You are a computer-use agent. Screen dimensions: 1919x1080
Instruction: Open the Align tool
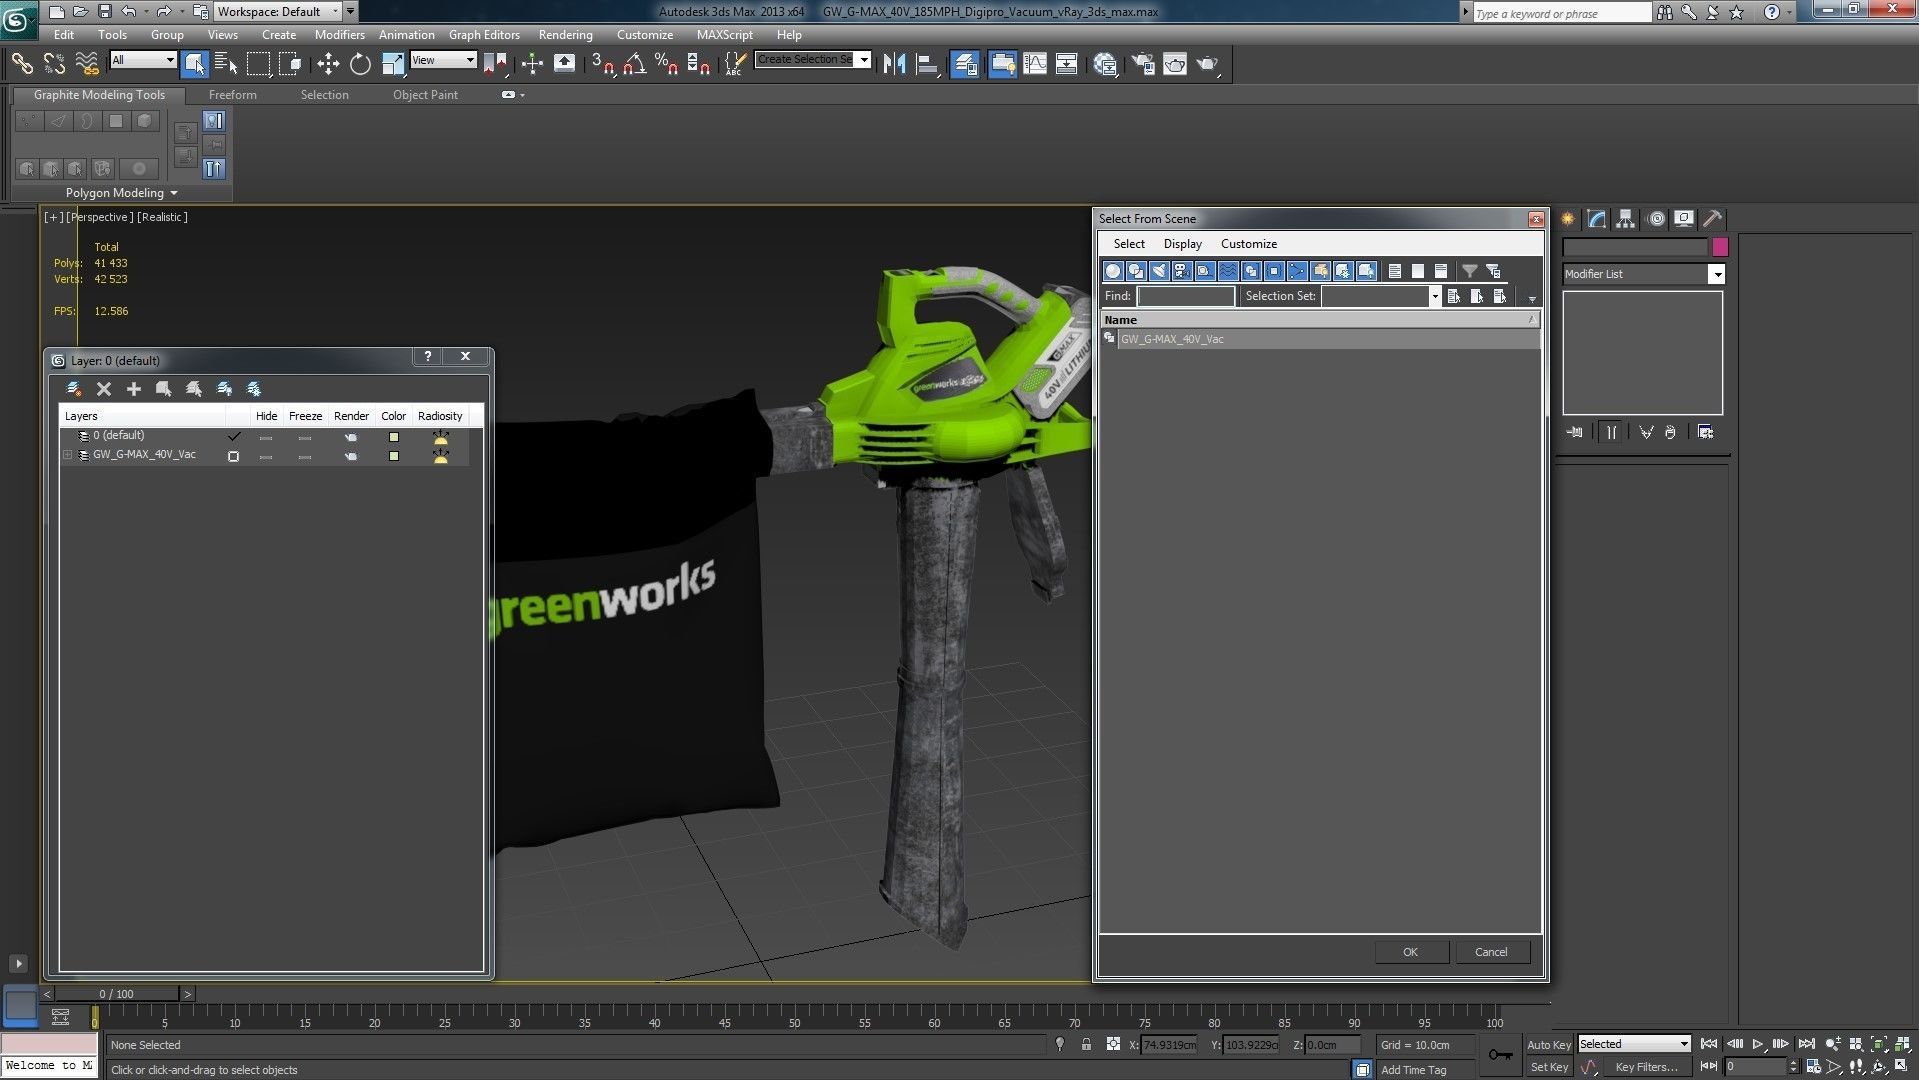(927, 63)
